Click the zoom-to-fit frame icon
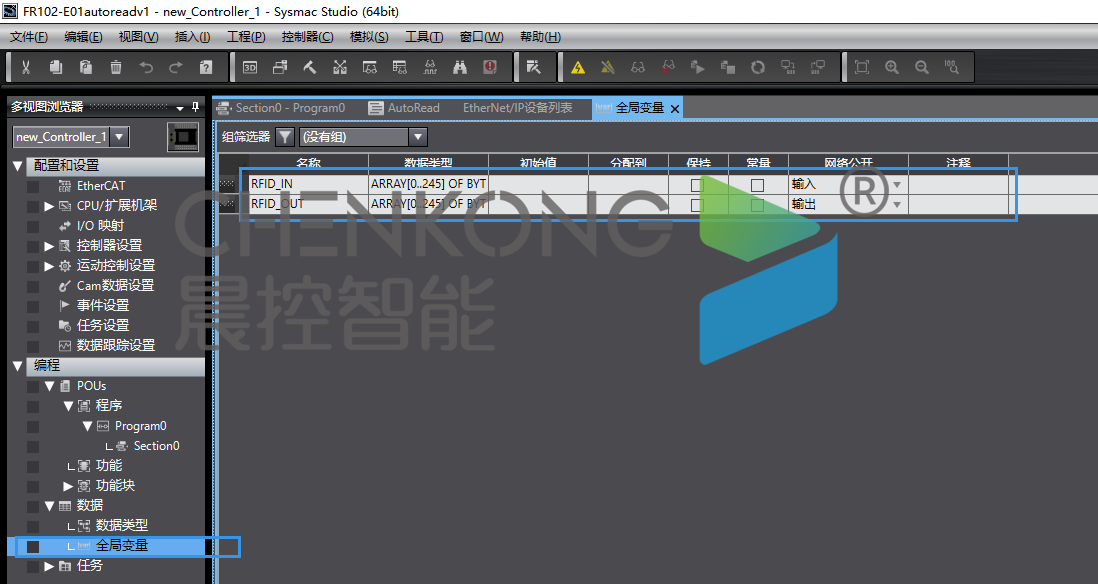This screenshot has height=584, width=1098. click(x=862, y=67)
